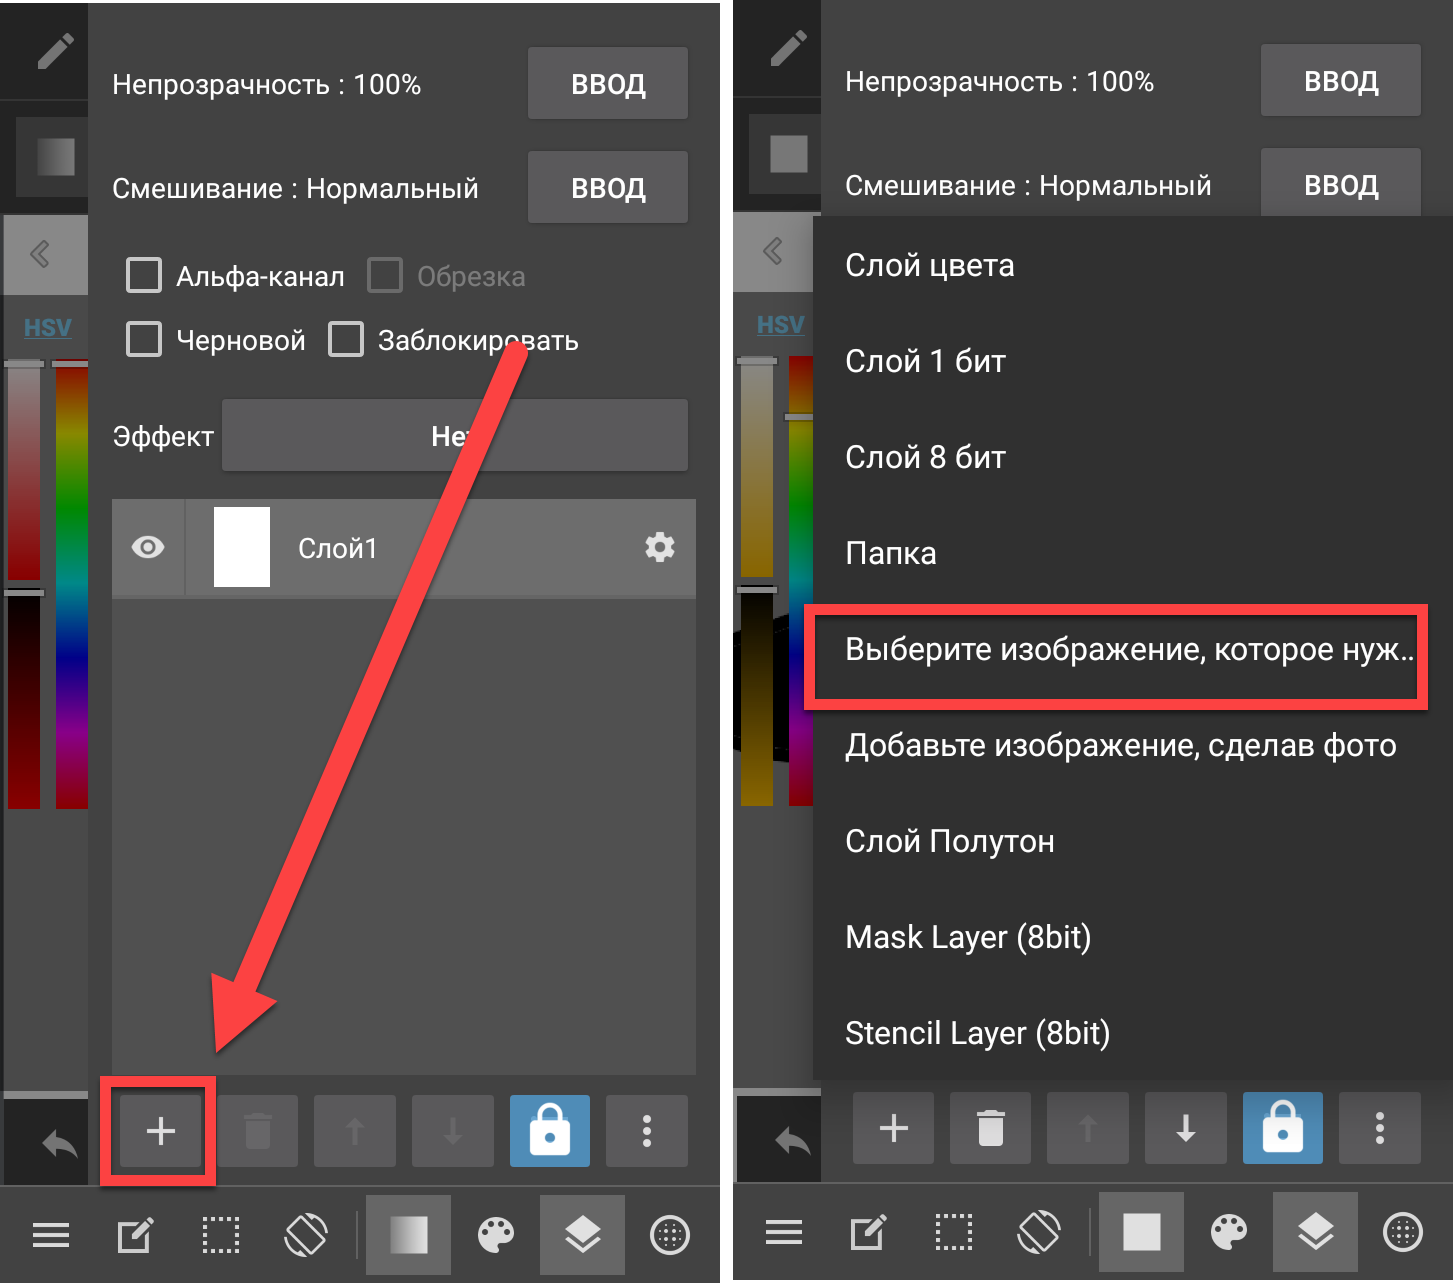
Task: Select Слой1 layer thumbnail
Action: [x=242, y=547]
